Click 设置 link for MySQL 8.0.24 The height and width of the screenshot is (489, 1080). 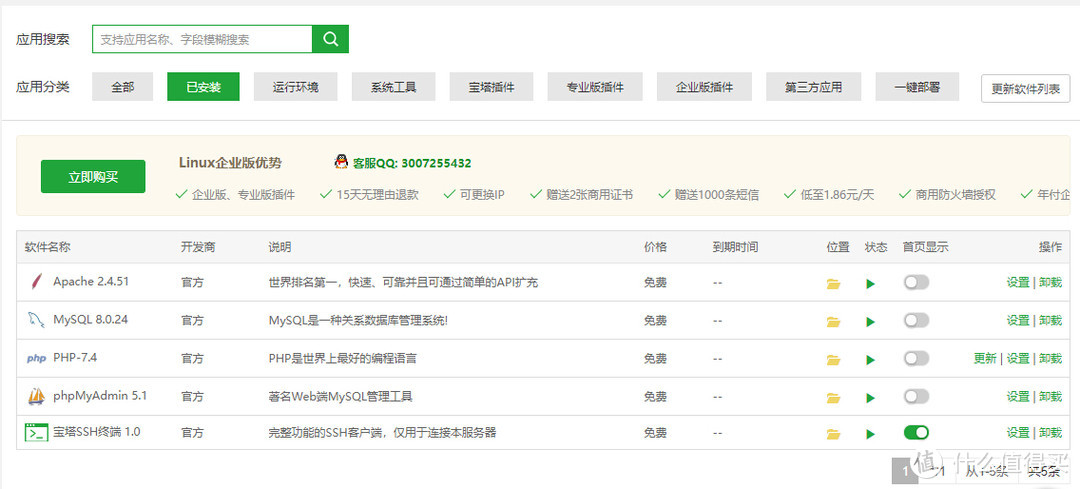1018,320
